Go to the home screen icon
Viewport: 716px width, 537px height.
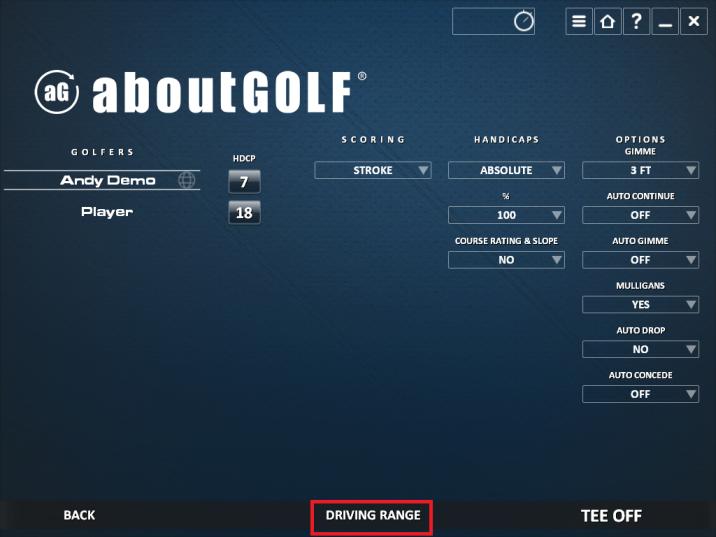pos(607,21)
